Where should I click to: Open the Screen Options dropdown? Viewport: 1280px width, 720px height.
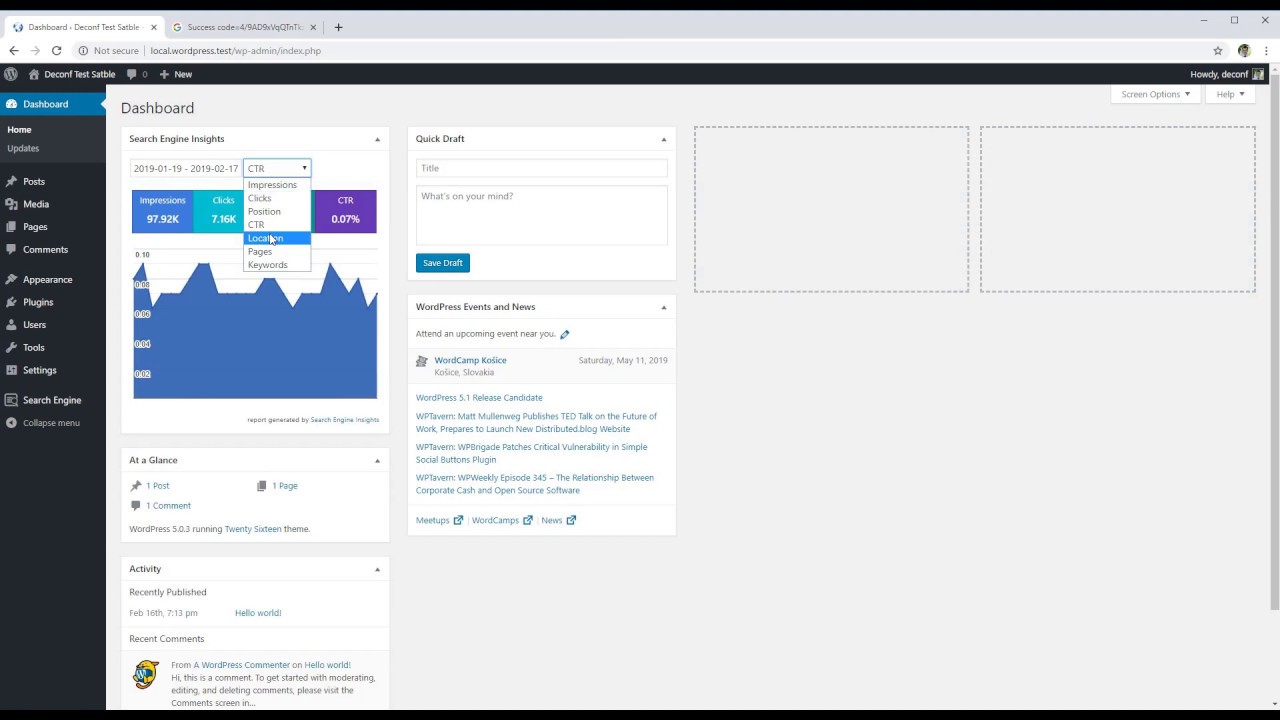click(1155, 94)
